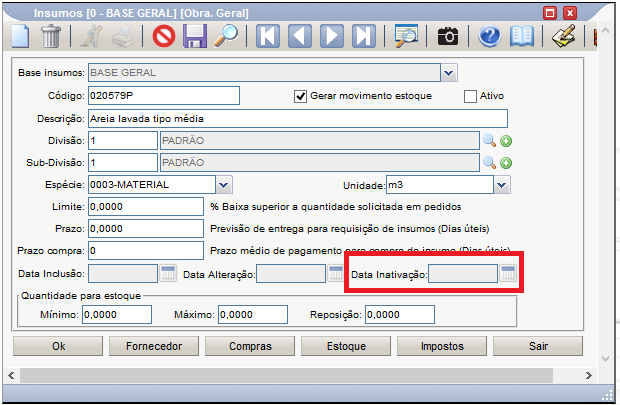Go to the next record
This screenshot has height=405, width=620.
click(332, 36)
